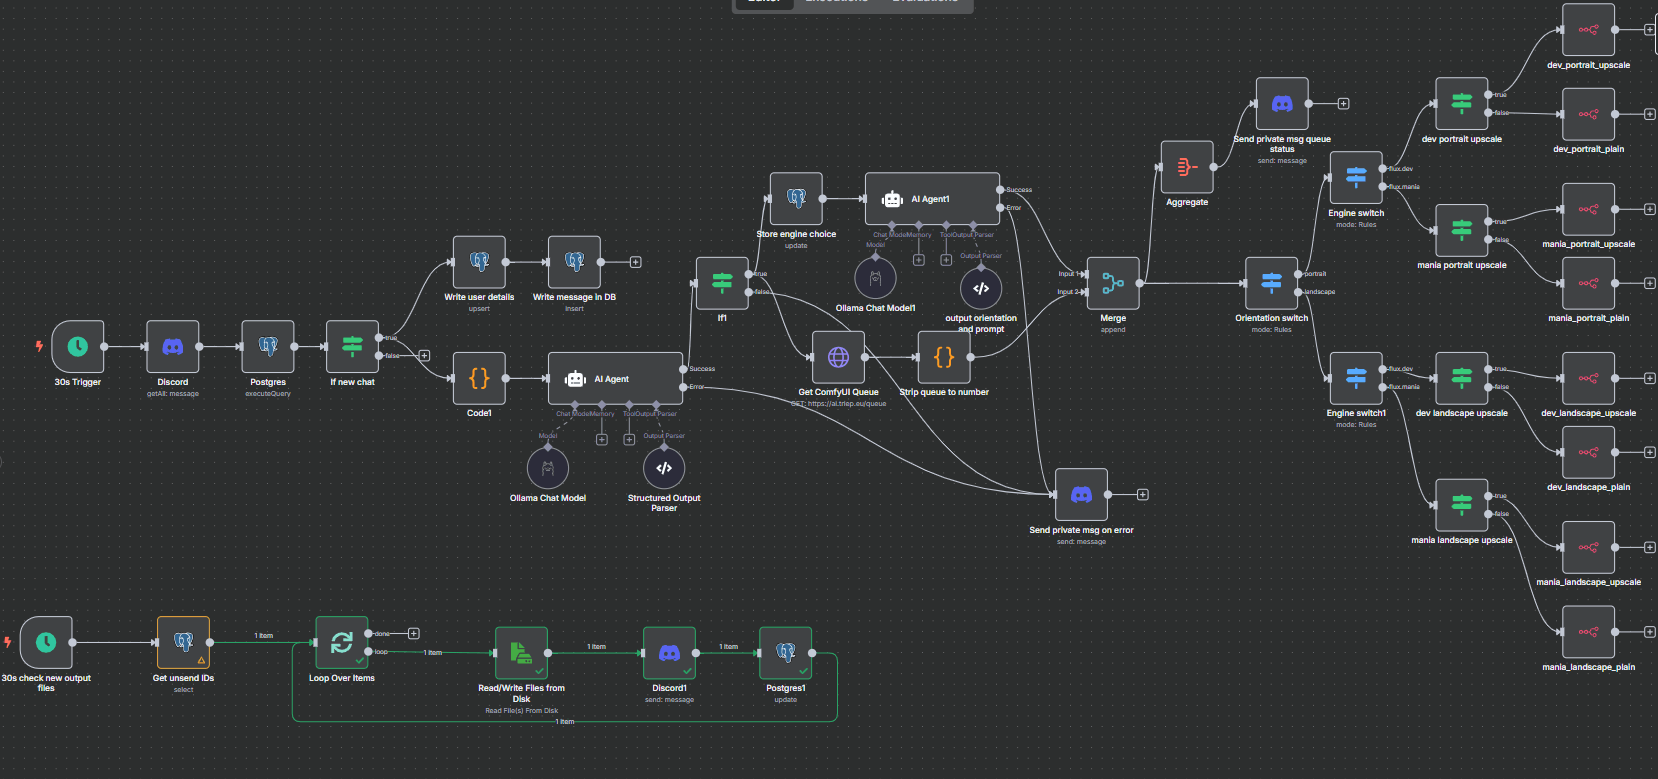The height and width of the screenshot is (779, 1658).
Task: Open the Write message in DB node
Action: pos(574,262)
